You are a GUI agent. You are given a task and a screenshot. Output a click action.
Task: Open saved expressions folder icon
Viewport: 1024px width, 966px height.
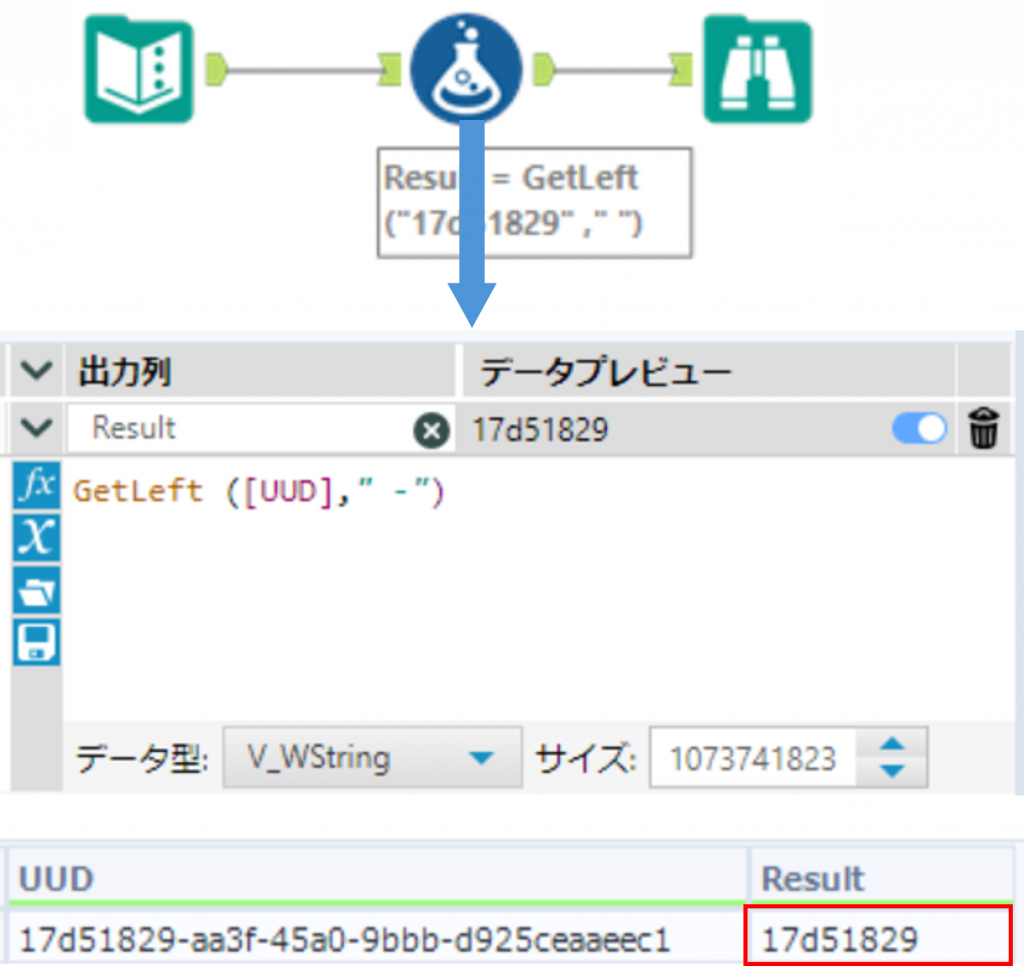point(37,591)
